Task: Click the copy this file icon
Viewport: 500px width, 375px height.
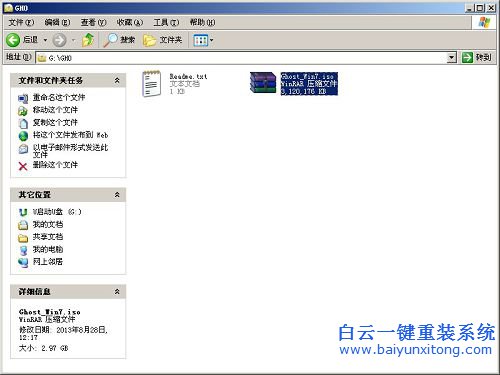Action: pos(23,123)
